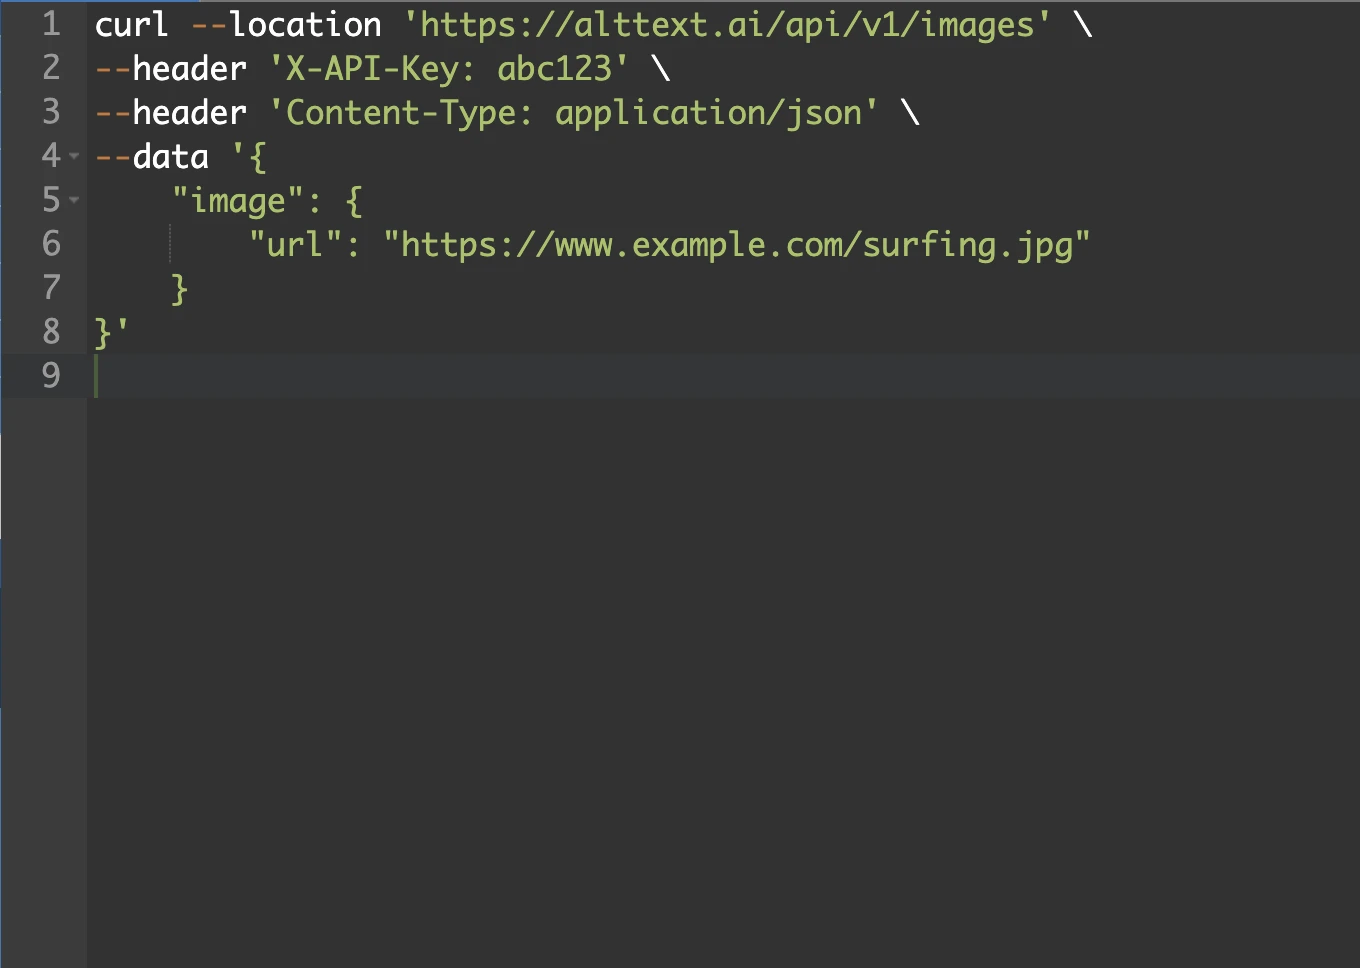Click the --location flag text
The image size is (1360, 968).
[287, 24]
